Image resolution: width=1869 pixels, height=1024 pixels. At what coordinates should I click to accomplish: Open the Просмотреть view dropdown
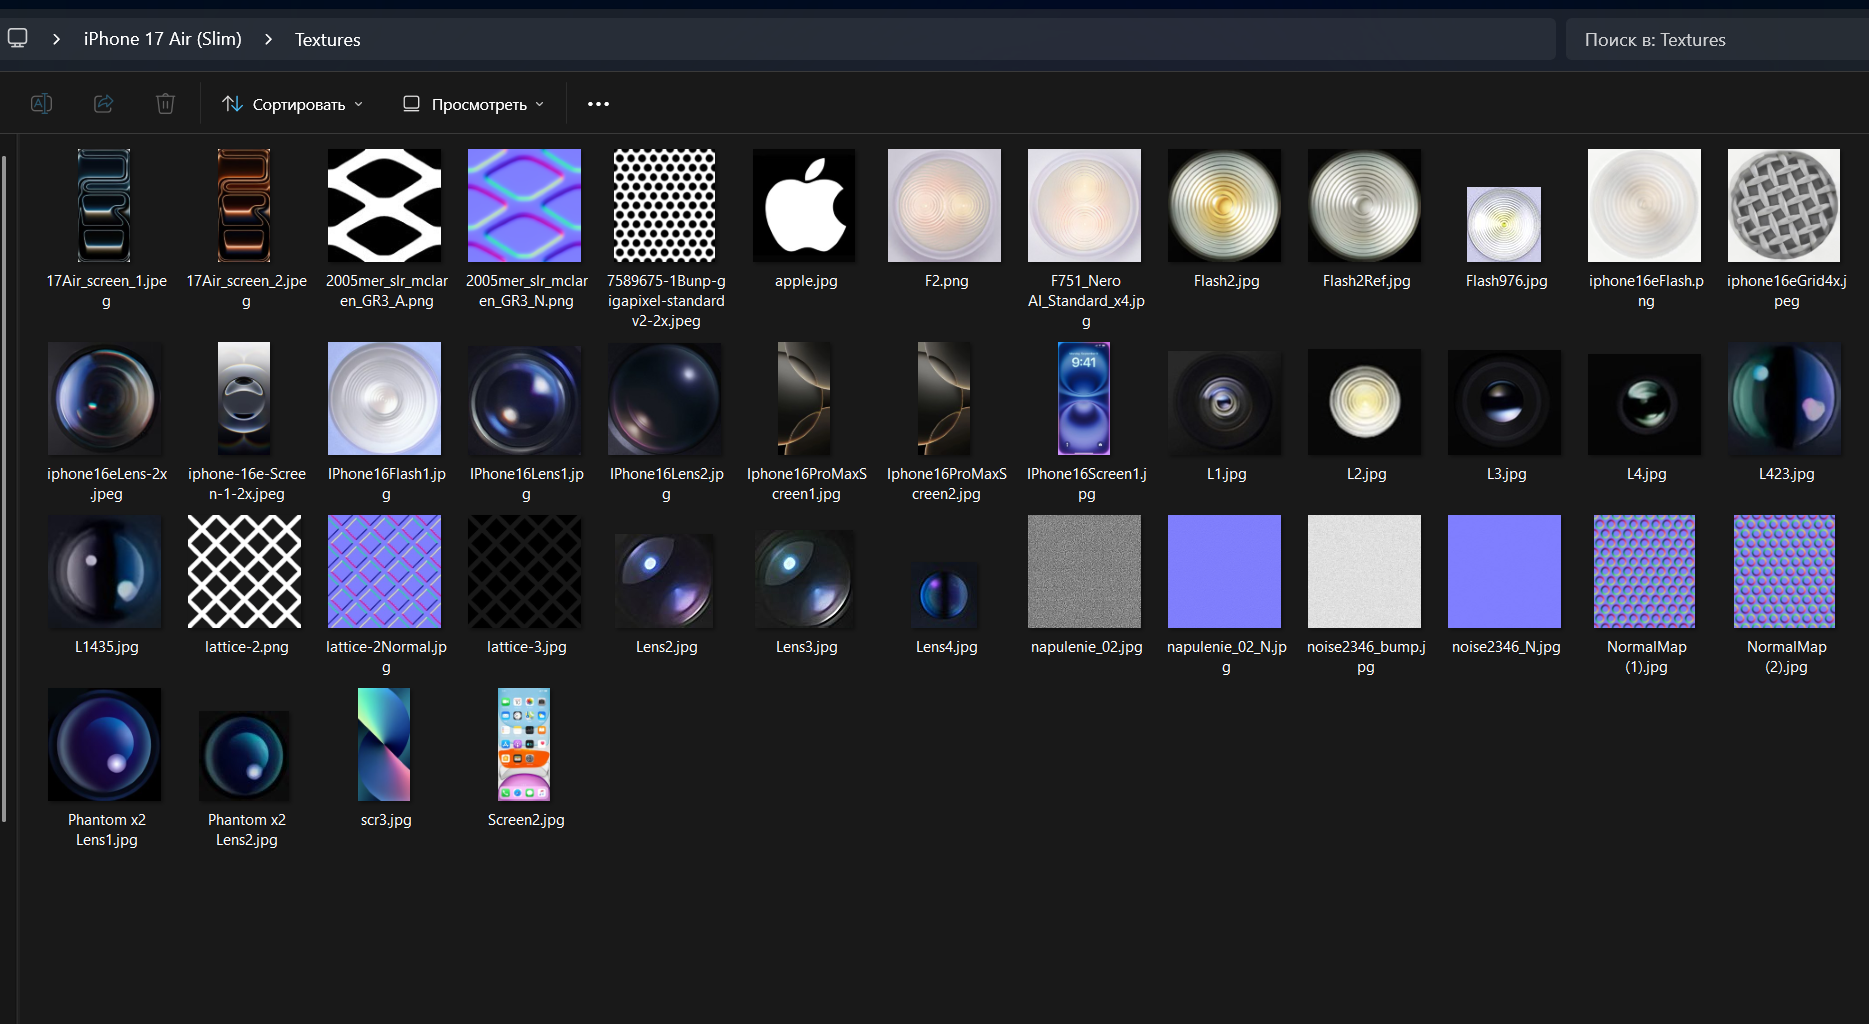473,104
